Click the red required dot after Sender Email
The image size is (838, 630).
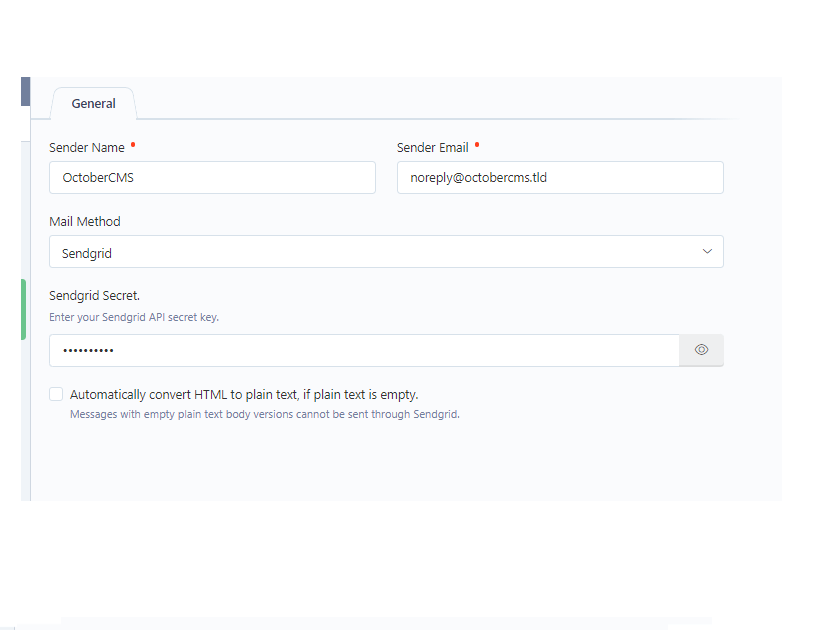tap(477, 144)
